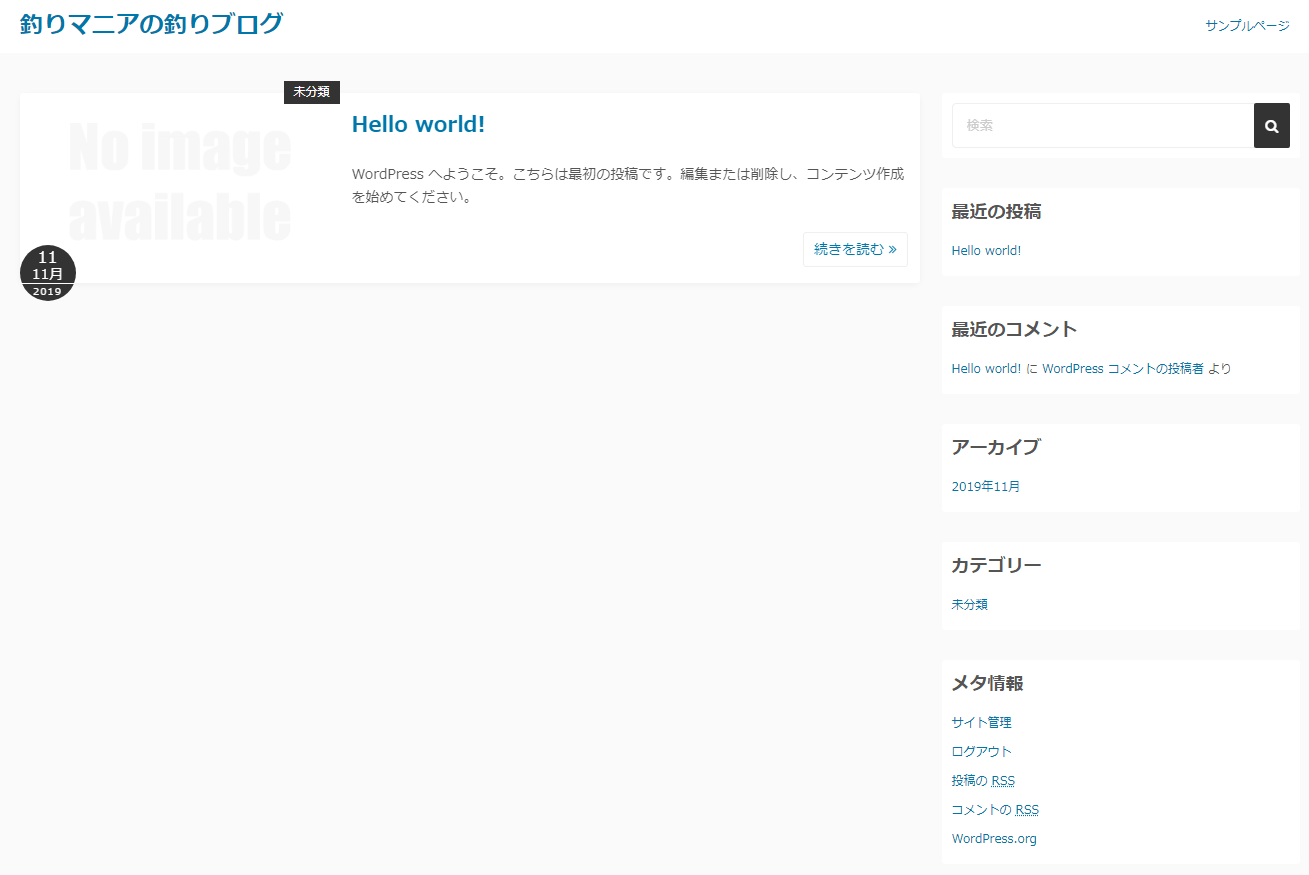Screen dimensions: 1309x875
Task: Visit WordPress コメントの投稿者 link
Action: [x=1122, y=369]
